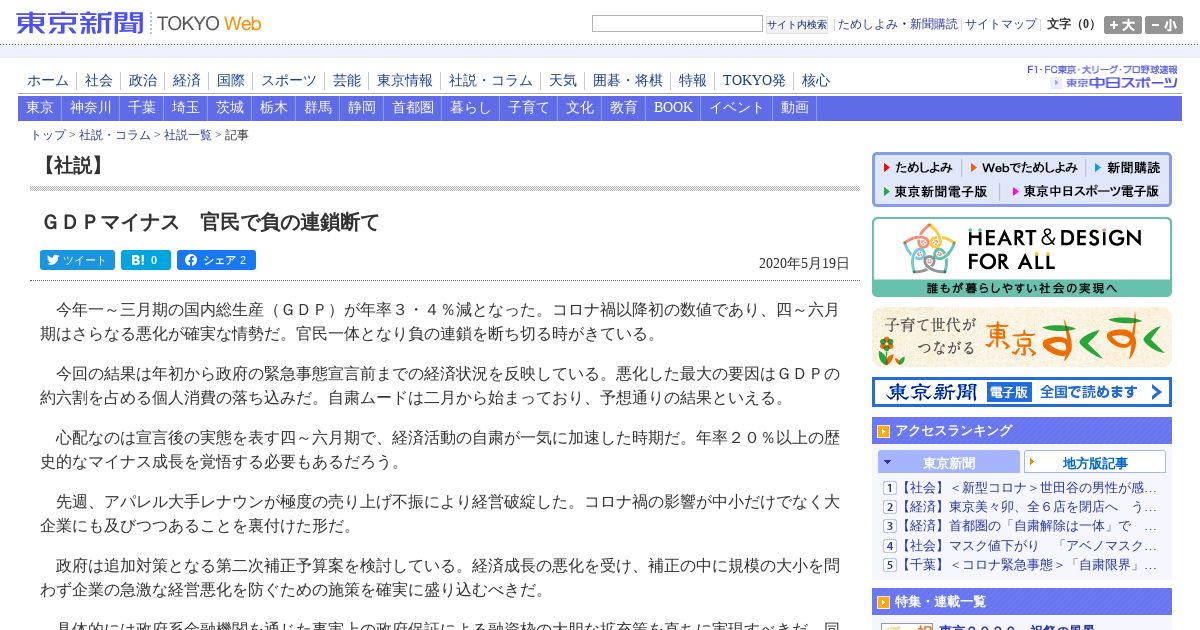Screen dimensions: 1200x630
Task: Click the Tokyo Shimbun TOKYO Web logo
Action: [x=139, y=23]
